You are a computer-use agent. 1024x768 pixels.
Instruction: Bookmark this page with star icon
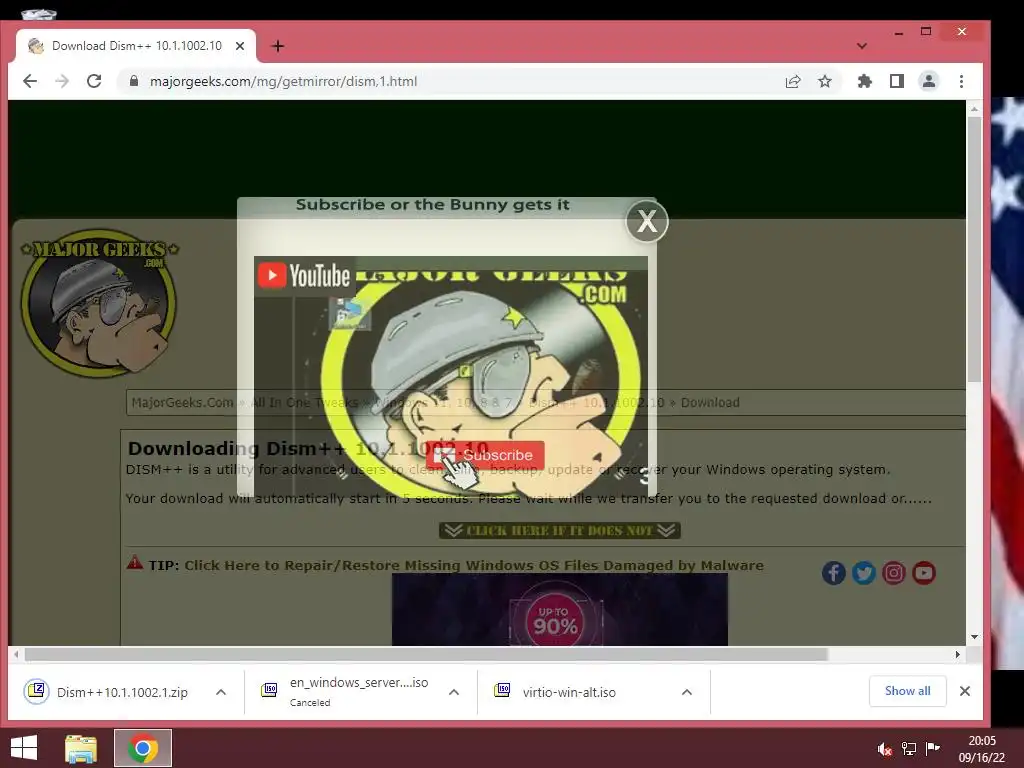tap(825, 81)
